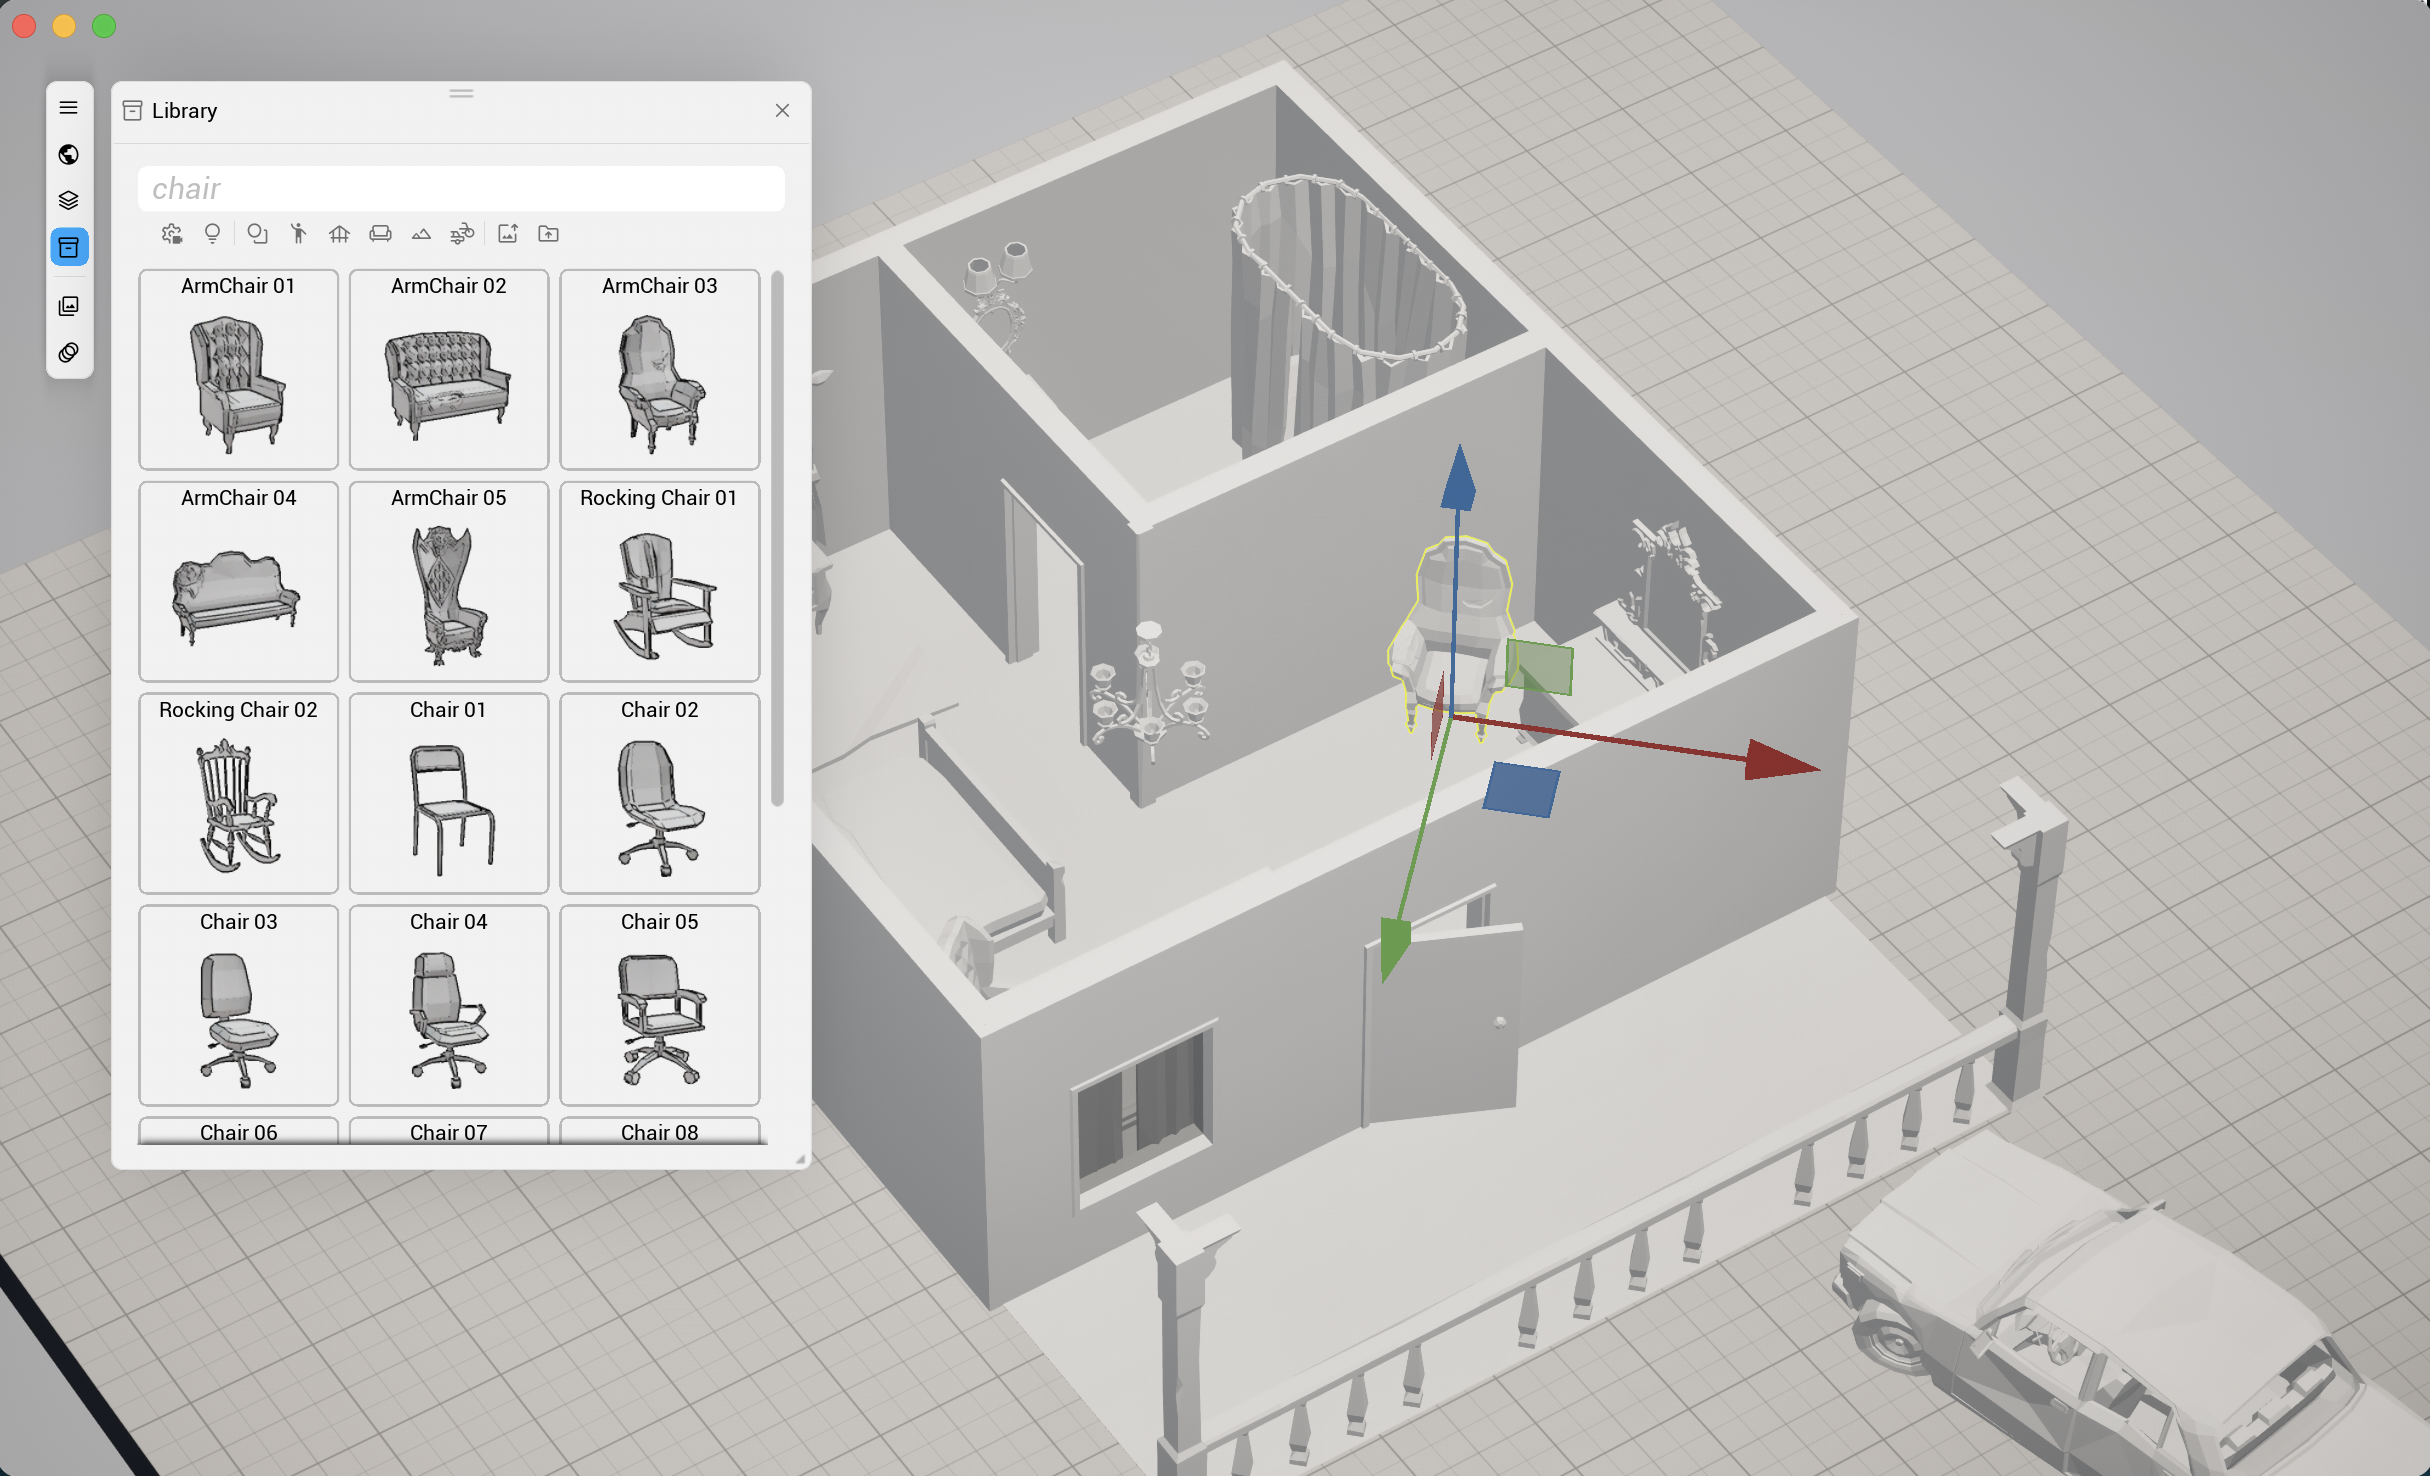Click the red X-axis gizmo arrow
Viewport: 2430px width, 1476px height.
(x=1780, y=761)
